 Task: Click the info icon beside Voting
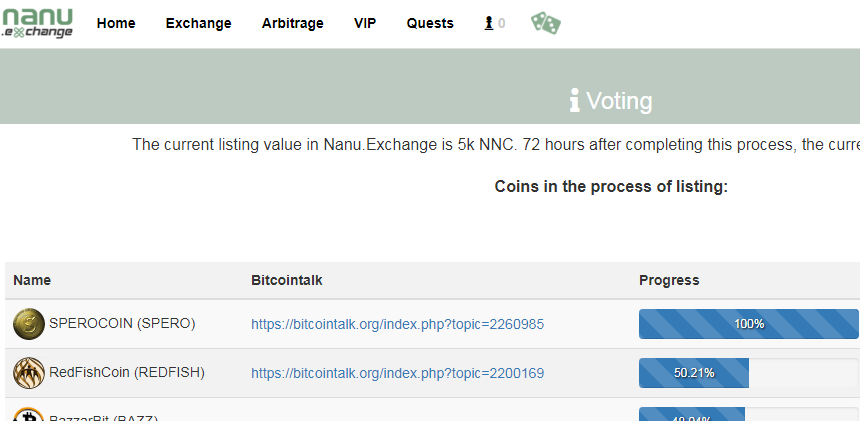(574, 100)
